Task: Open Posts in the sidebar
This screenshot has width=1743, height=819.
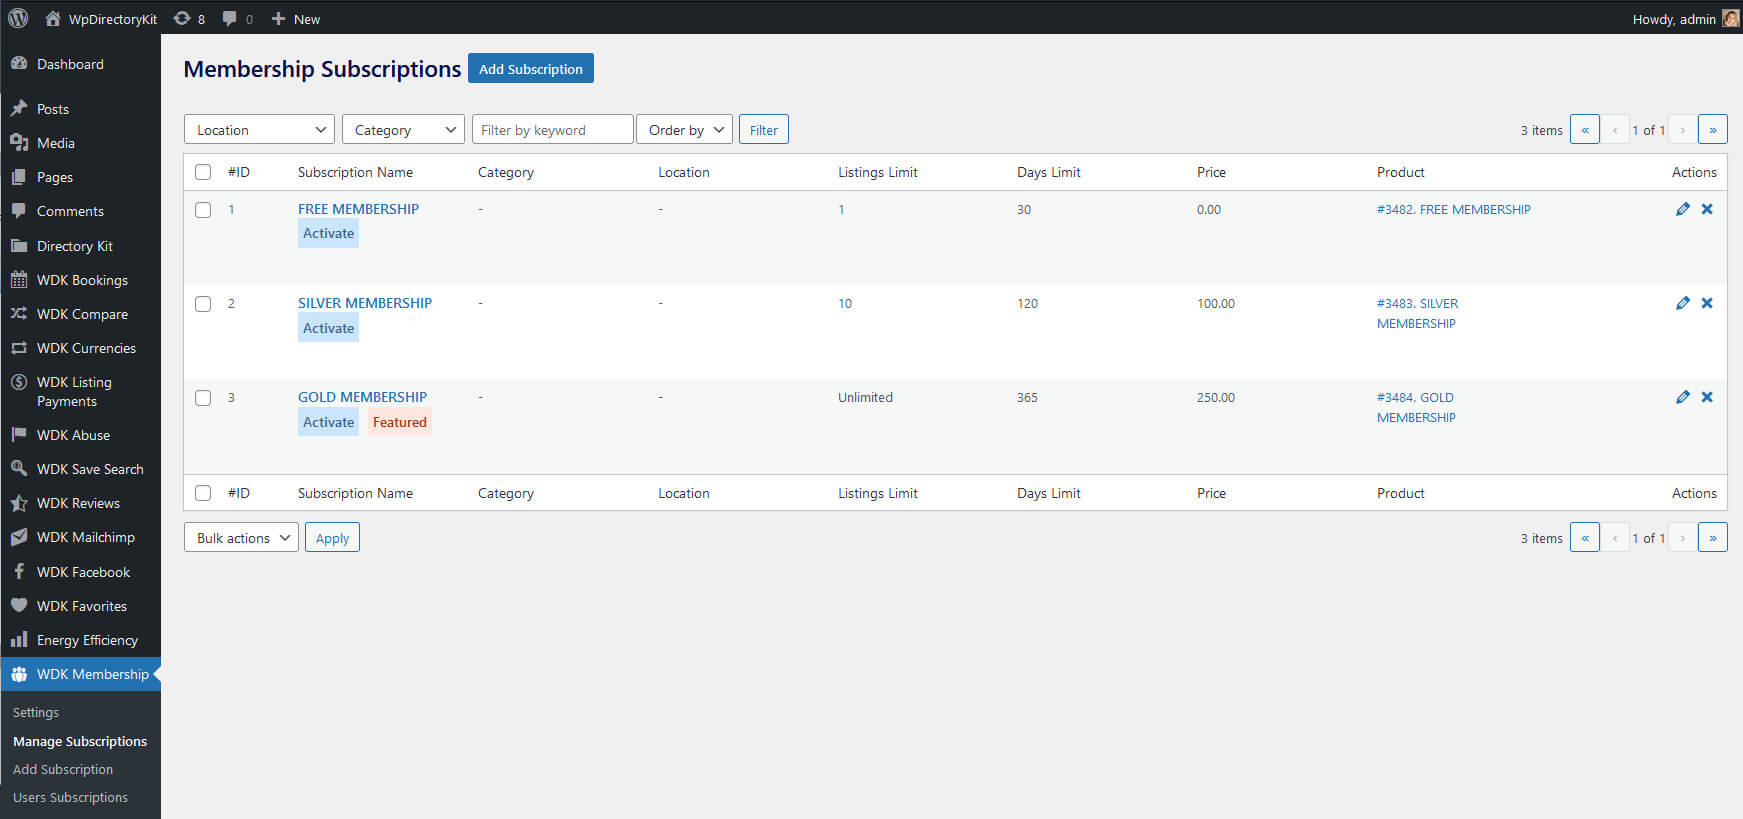Action: click(80, 109)
